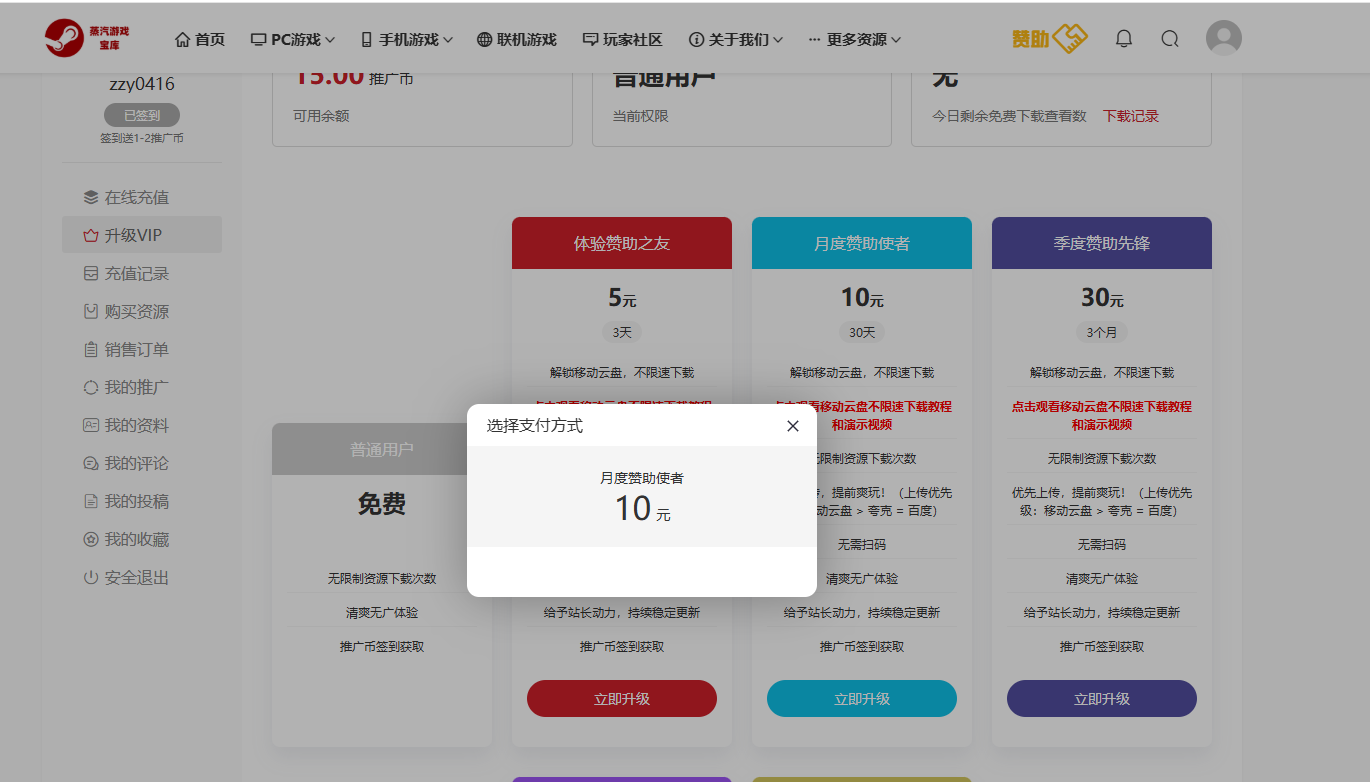1370x782 pixels.
Task: Click the 已签到 check-in badge
Action: tap(141, 115)
